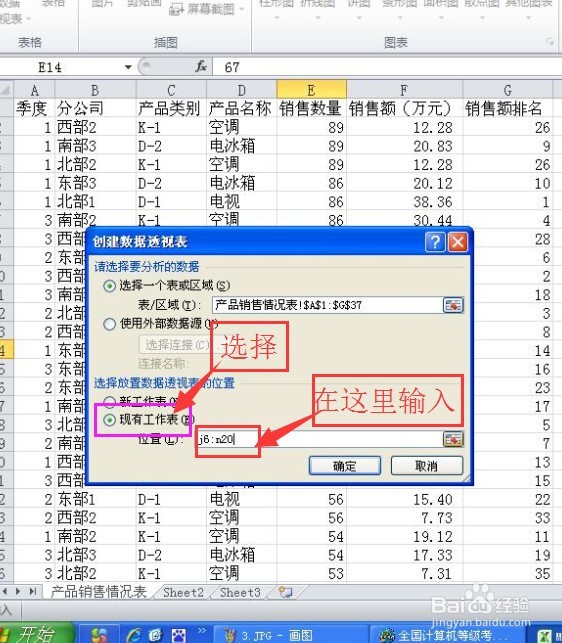Select the 使用外部数据源 radio button
Viewport: 562px width, 643px height.
pos(109,324)
